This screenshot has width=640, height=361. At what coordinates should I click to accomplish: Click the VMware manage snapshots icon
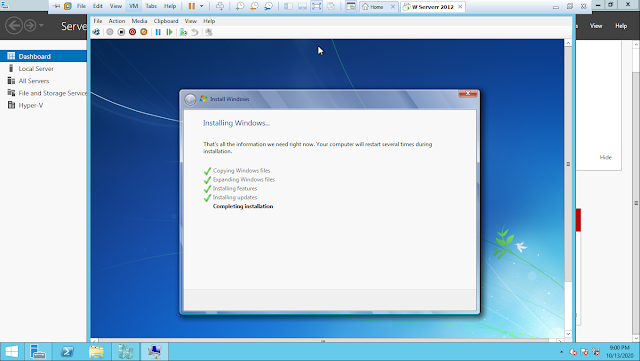[269, 6]
